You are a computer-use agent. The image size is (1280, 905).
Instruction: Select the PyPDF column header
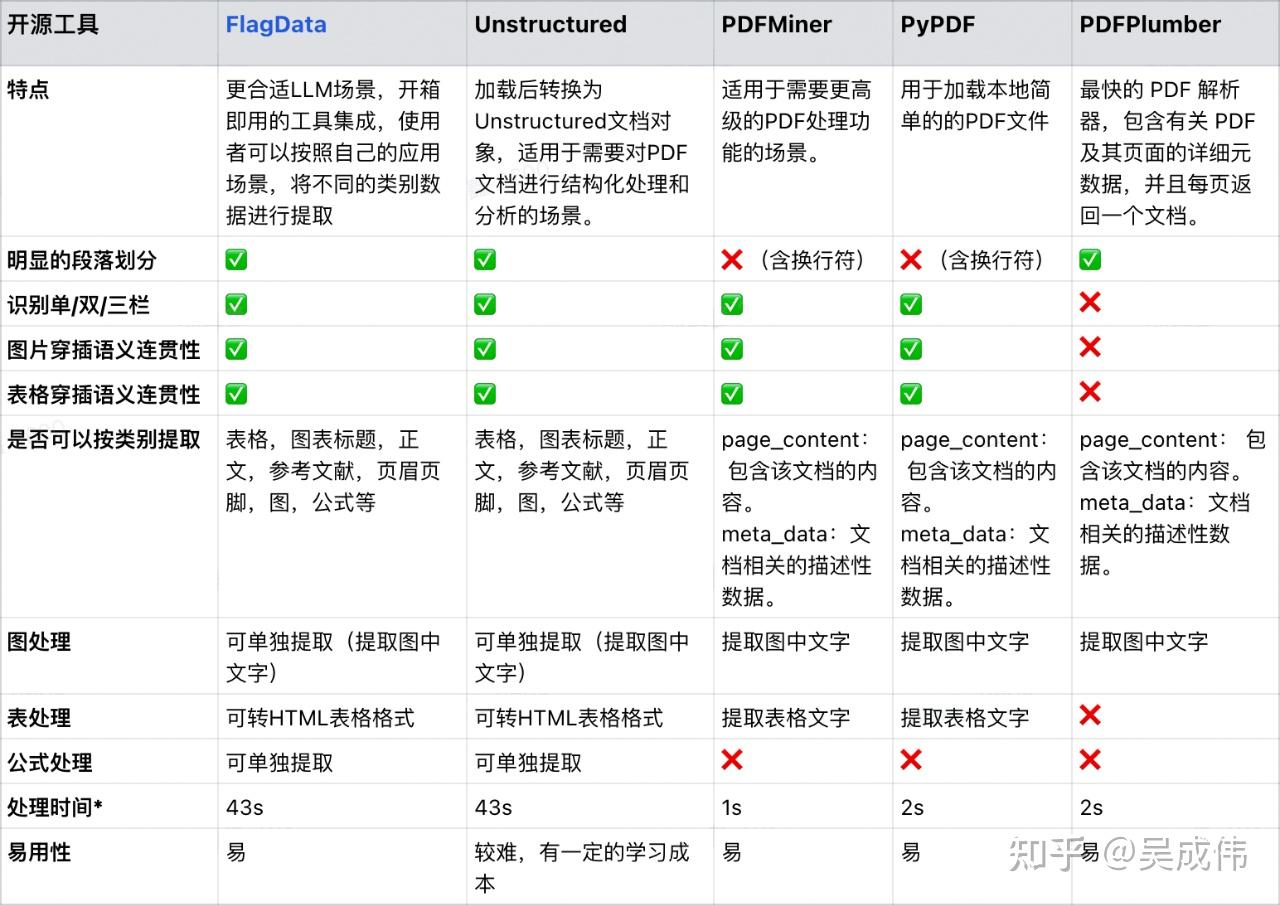937,24
